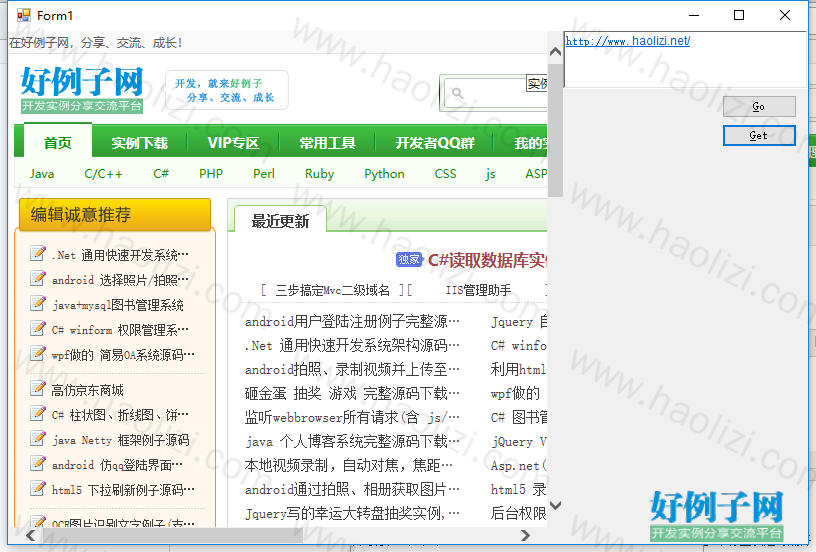Open the Python category link

[x=384, y=174]
